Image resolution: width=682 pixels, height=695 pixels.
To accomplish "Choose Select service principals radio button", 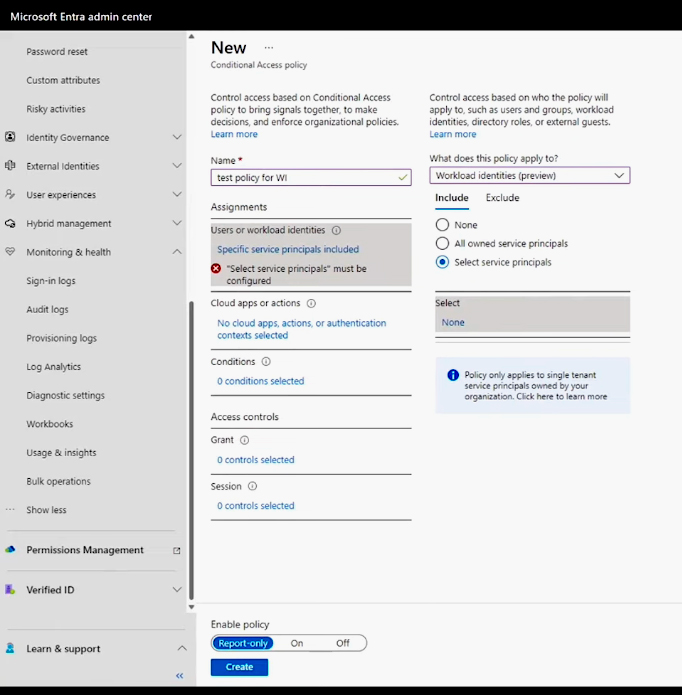I will pyautogui.click(x=442, y=262).
